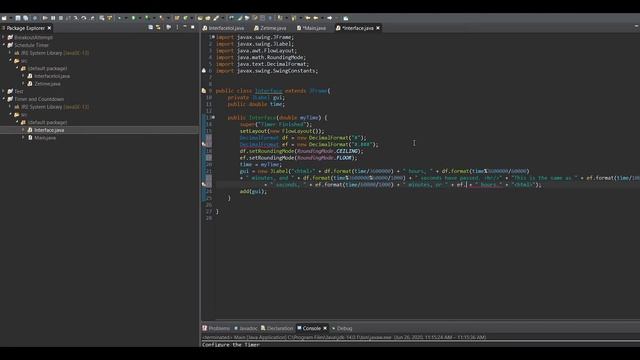This screenshot has width=640, height=360.
Task: Expand the Zetime.java tree node
Action: [x=23, y=84]
